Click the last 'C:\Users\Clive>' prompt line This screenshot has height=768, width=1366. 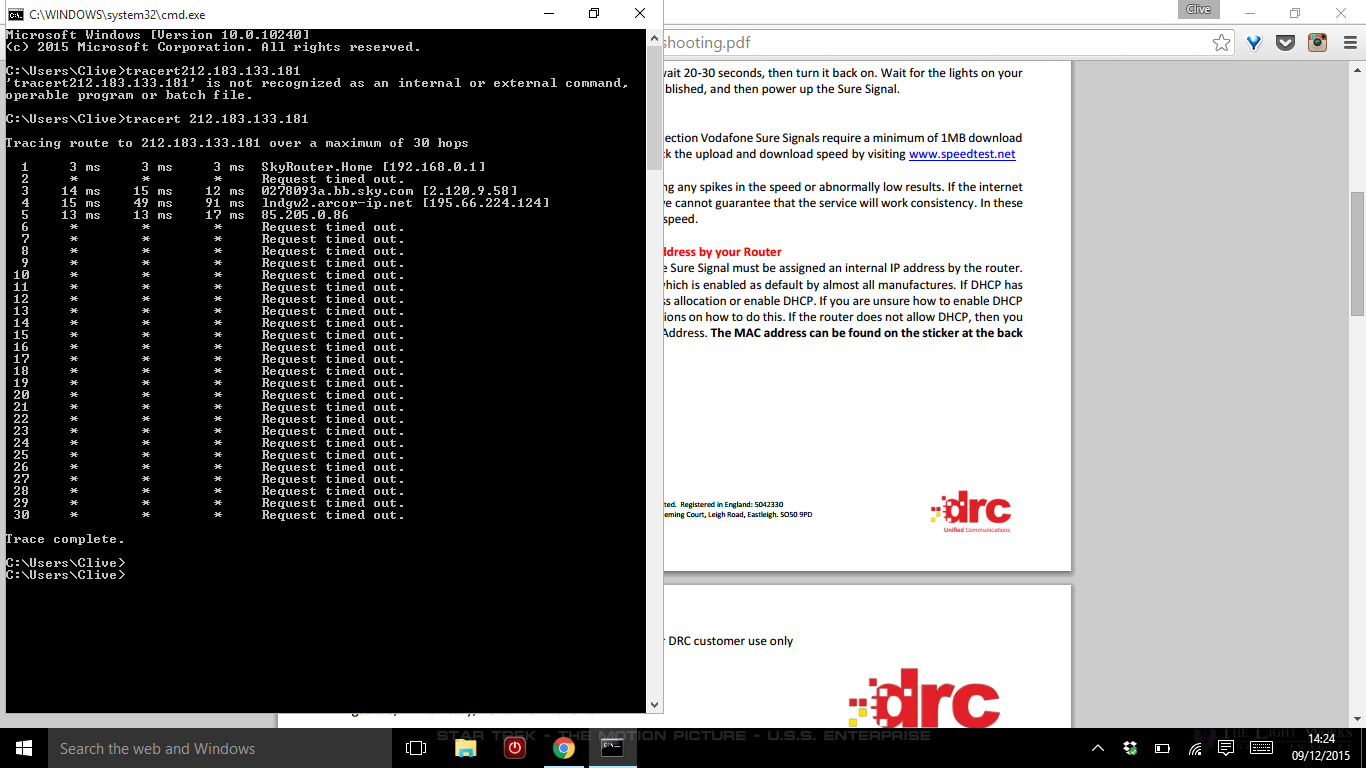pyautogui.click(x=65, y=575)
